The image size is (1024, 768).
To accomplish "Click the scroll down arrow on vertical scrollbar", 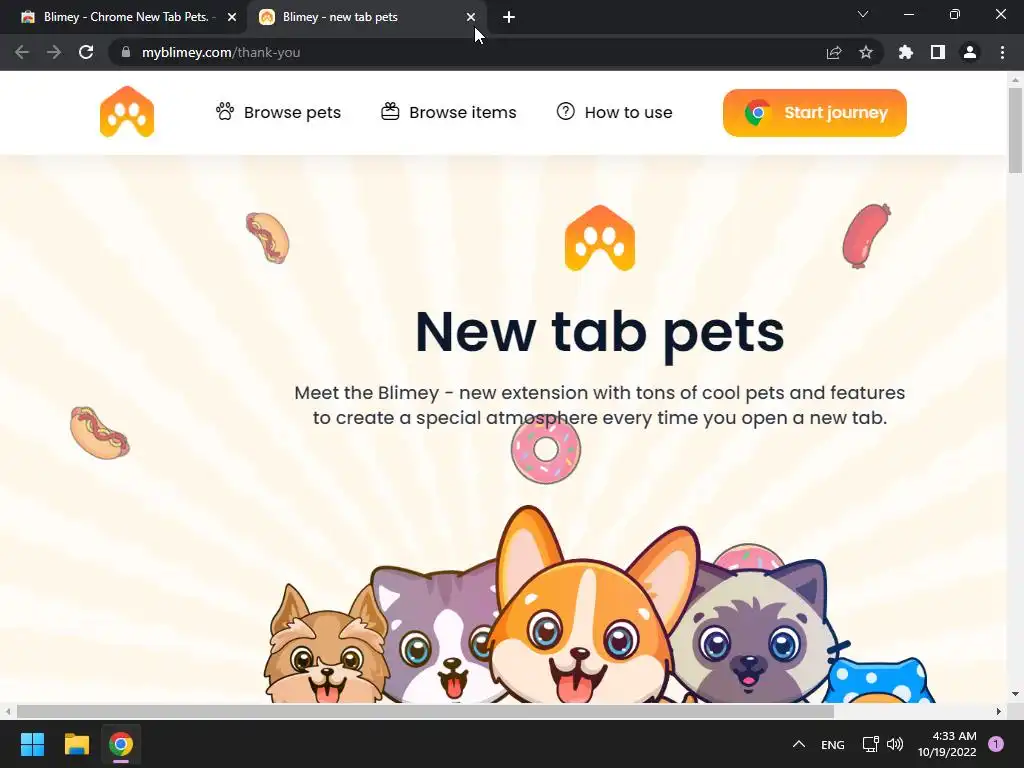I will (1015, 694).
